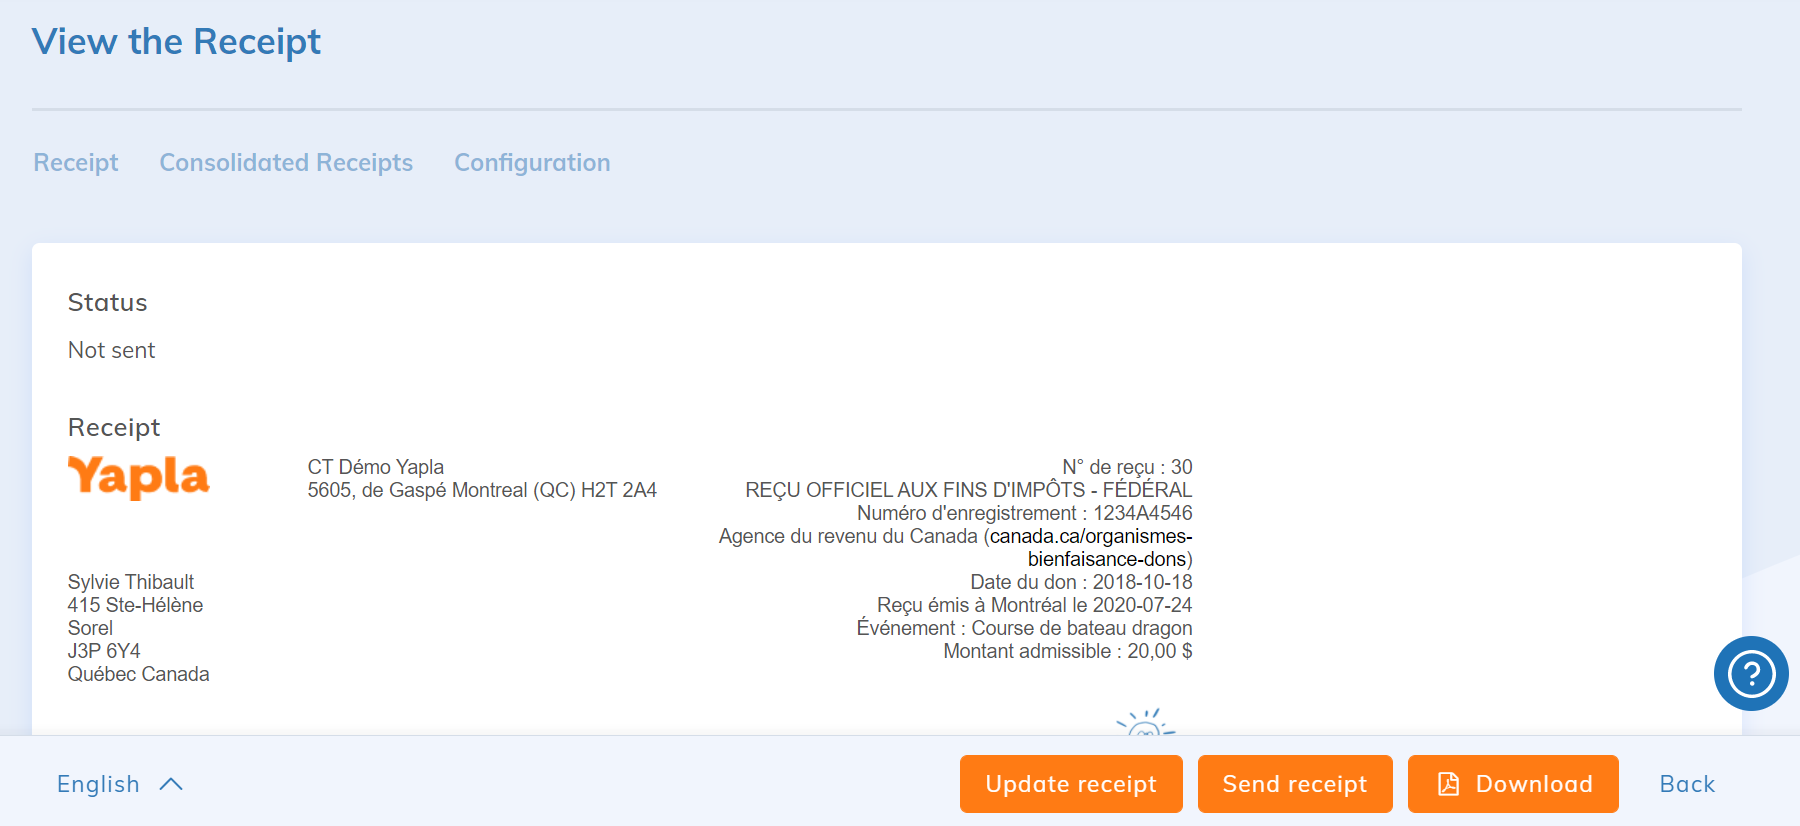Click the Montant admissible 20,00 $ line
Image resolution: width=1800 pixels, height=826 pixels.
[1067, 651]
